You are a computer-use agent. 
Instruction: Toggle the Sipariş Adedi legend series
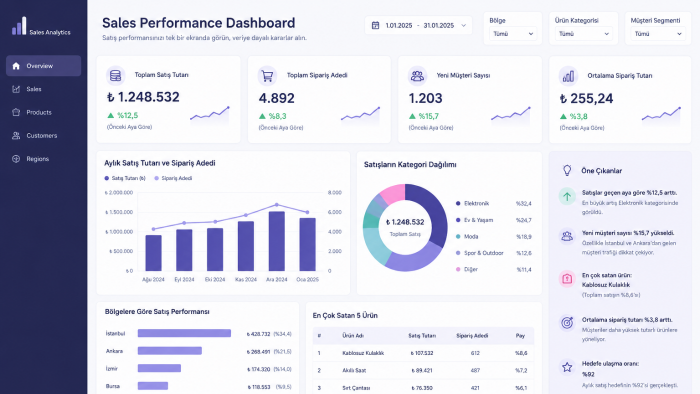click(x=173, y=178)
